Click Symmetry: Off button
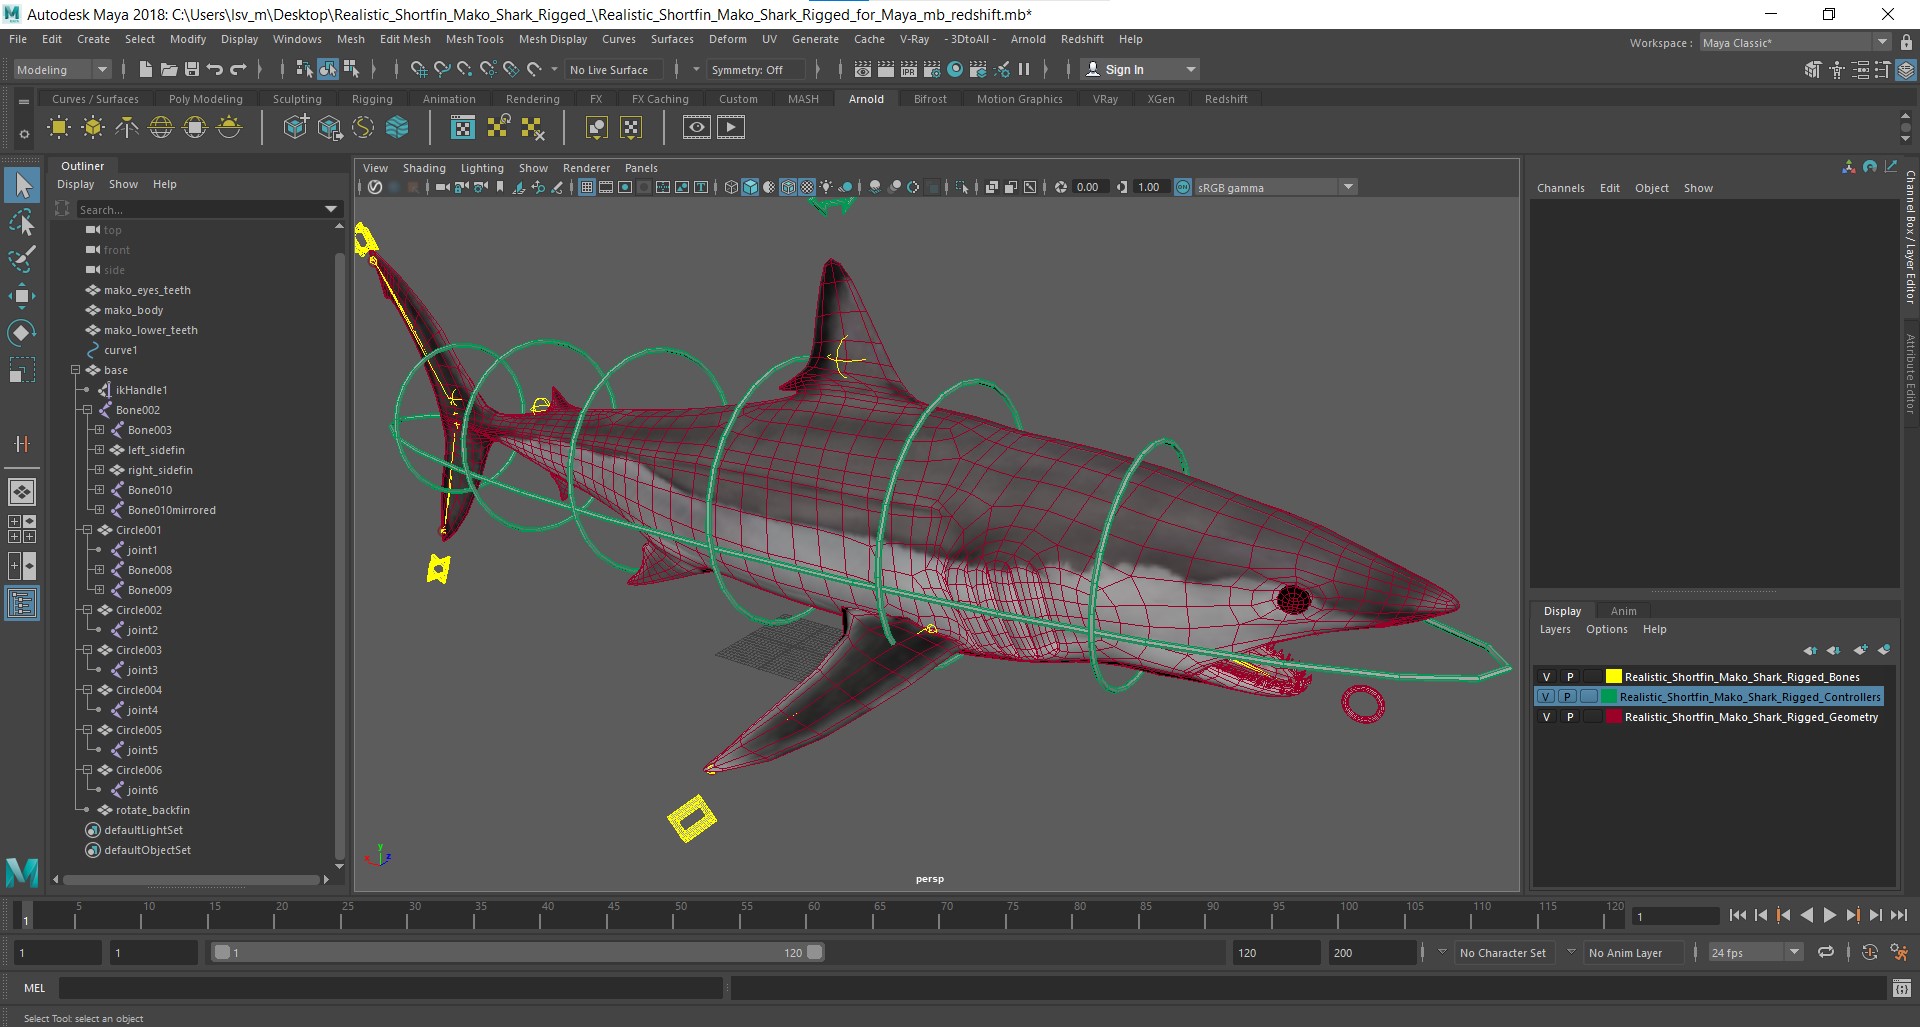 pos(756,69)
